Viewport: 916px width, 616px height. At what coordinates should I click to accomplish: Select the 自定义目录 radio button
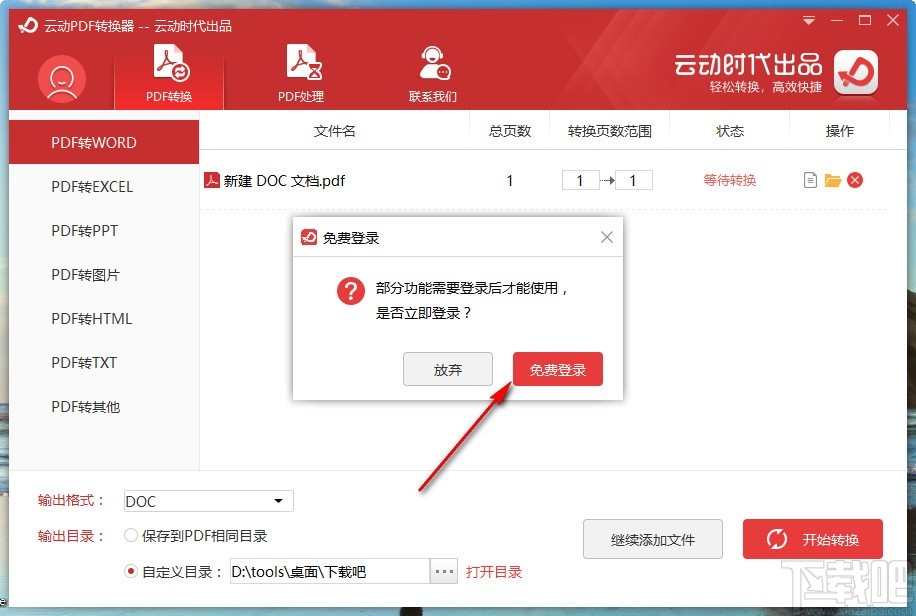point(130,571)
